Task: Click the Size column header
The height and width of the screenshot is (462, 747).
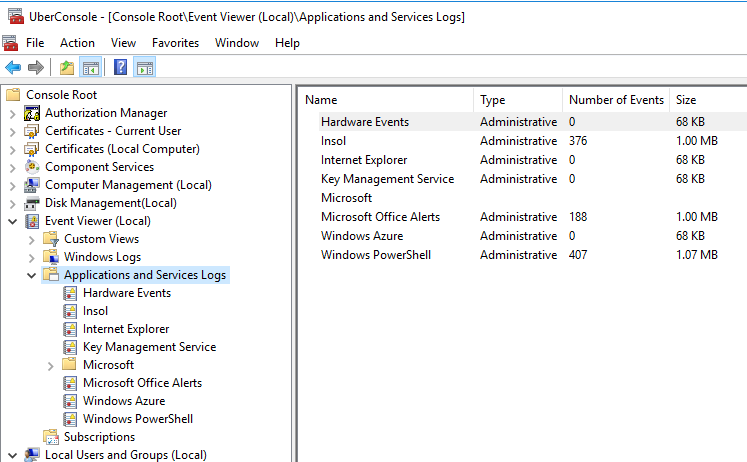Action: point(686,100)
